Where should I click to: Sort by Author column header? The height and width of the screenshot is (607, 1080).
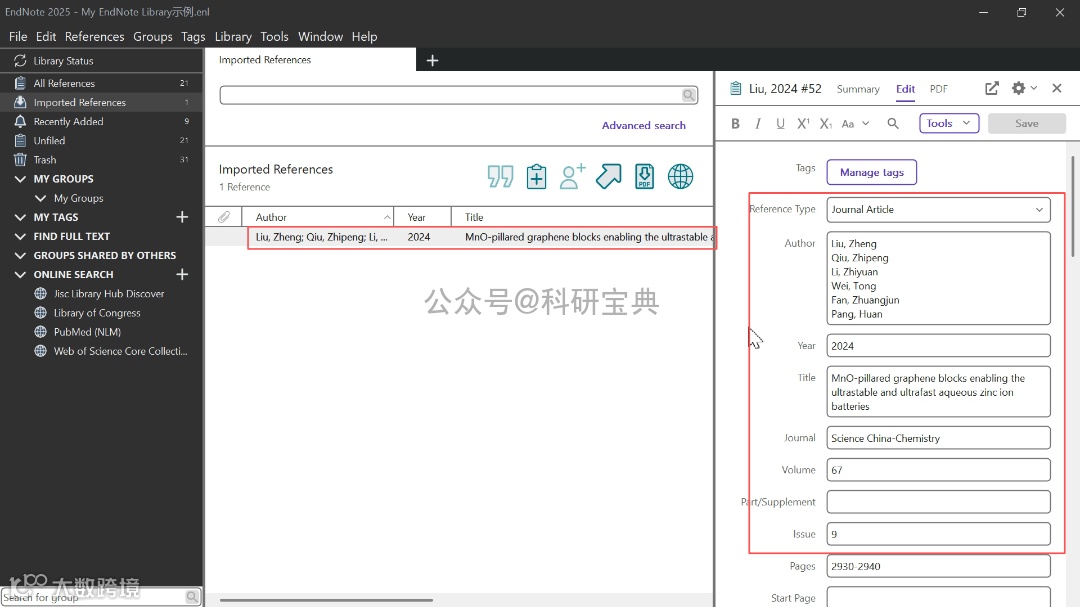[318, 217]
